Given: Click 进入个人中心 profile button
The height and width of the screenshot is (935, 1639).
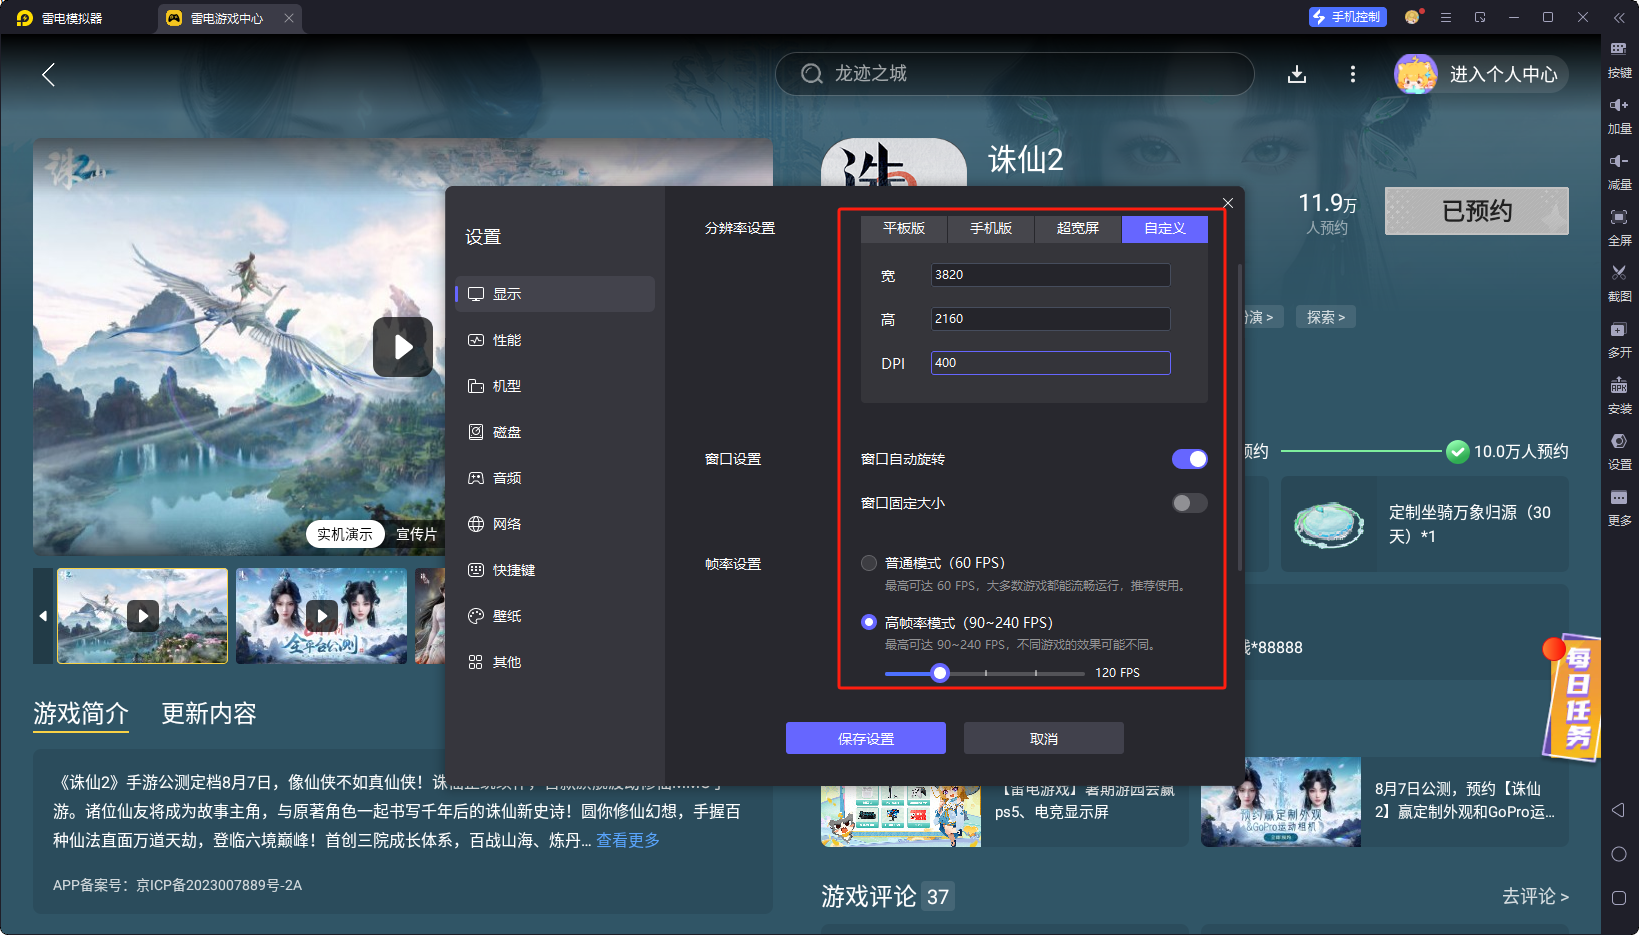Looking at the screenshot, I should 1482,74.
